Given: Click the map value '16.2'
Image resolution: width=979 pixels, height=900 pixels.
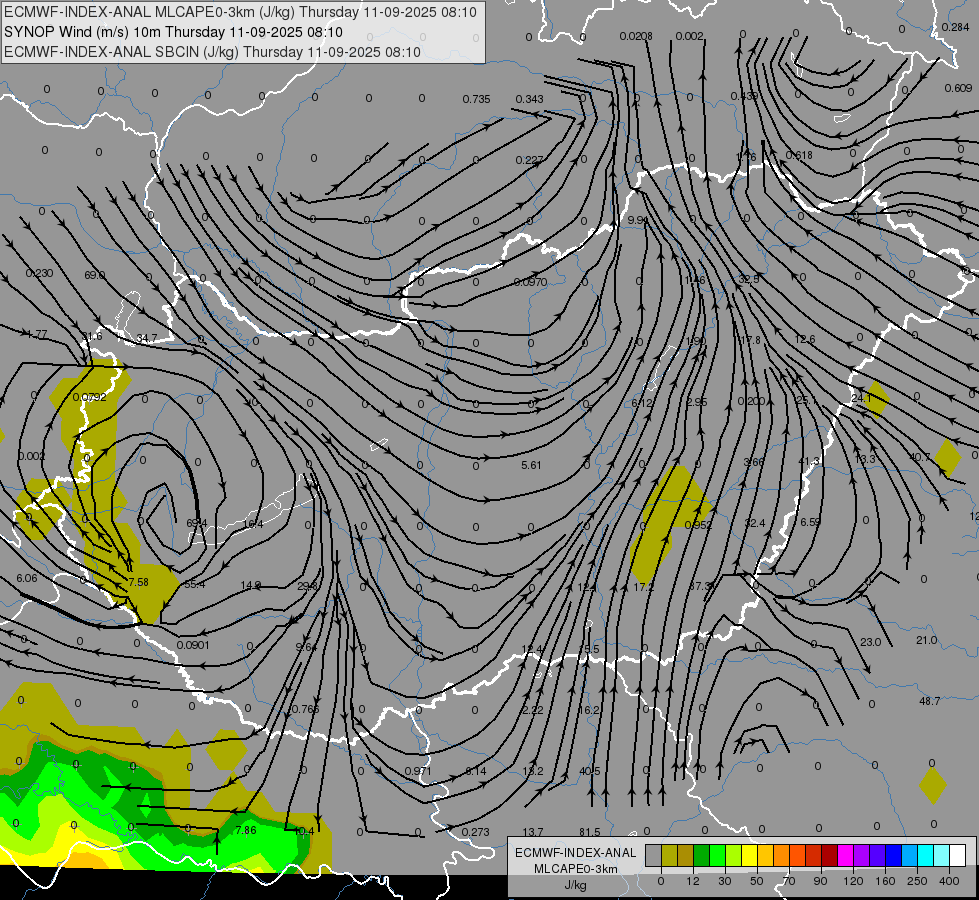Looking at the screenshot, I should [x=589, y=710].
